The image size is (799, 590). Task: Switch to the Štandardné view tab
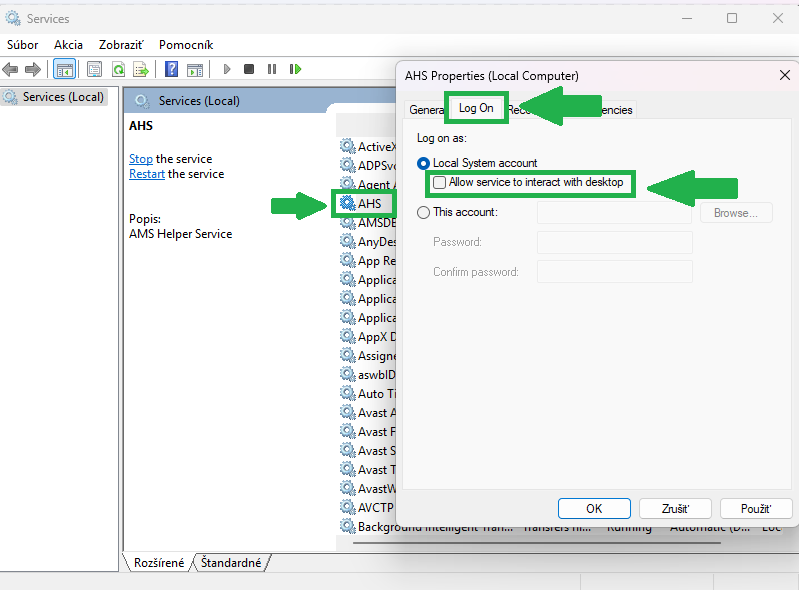click(x=231, y=563)
